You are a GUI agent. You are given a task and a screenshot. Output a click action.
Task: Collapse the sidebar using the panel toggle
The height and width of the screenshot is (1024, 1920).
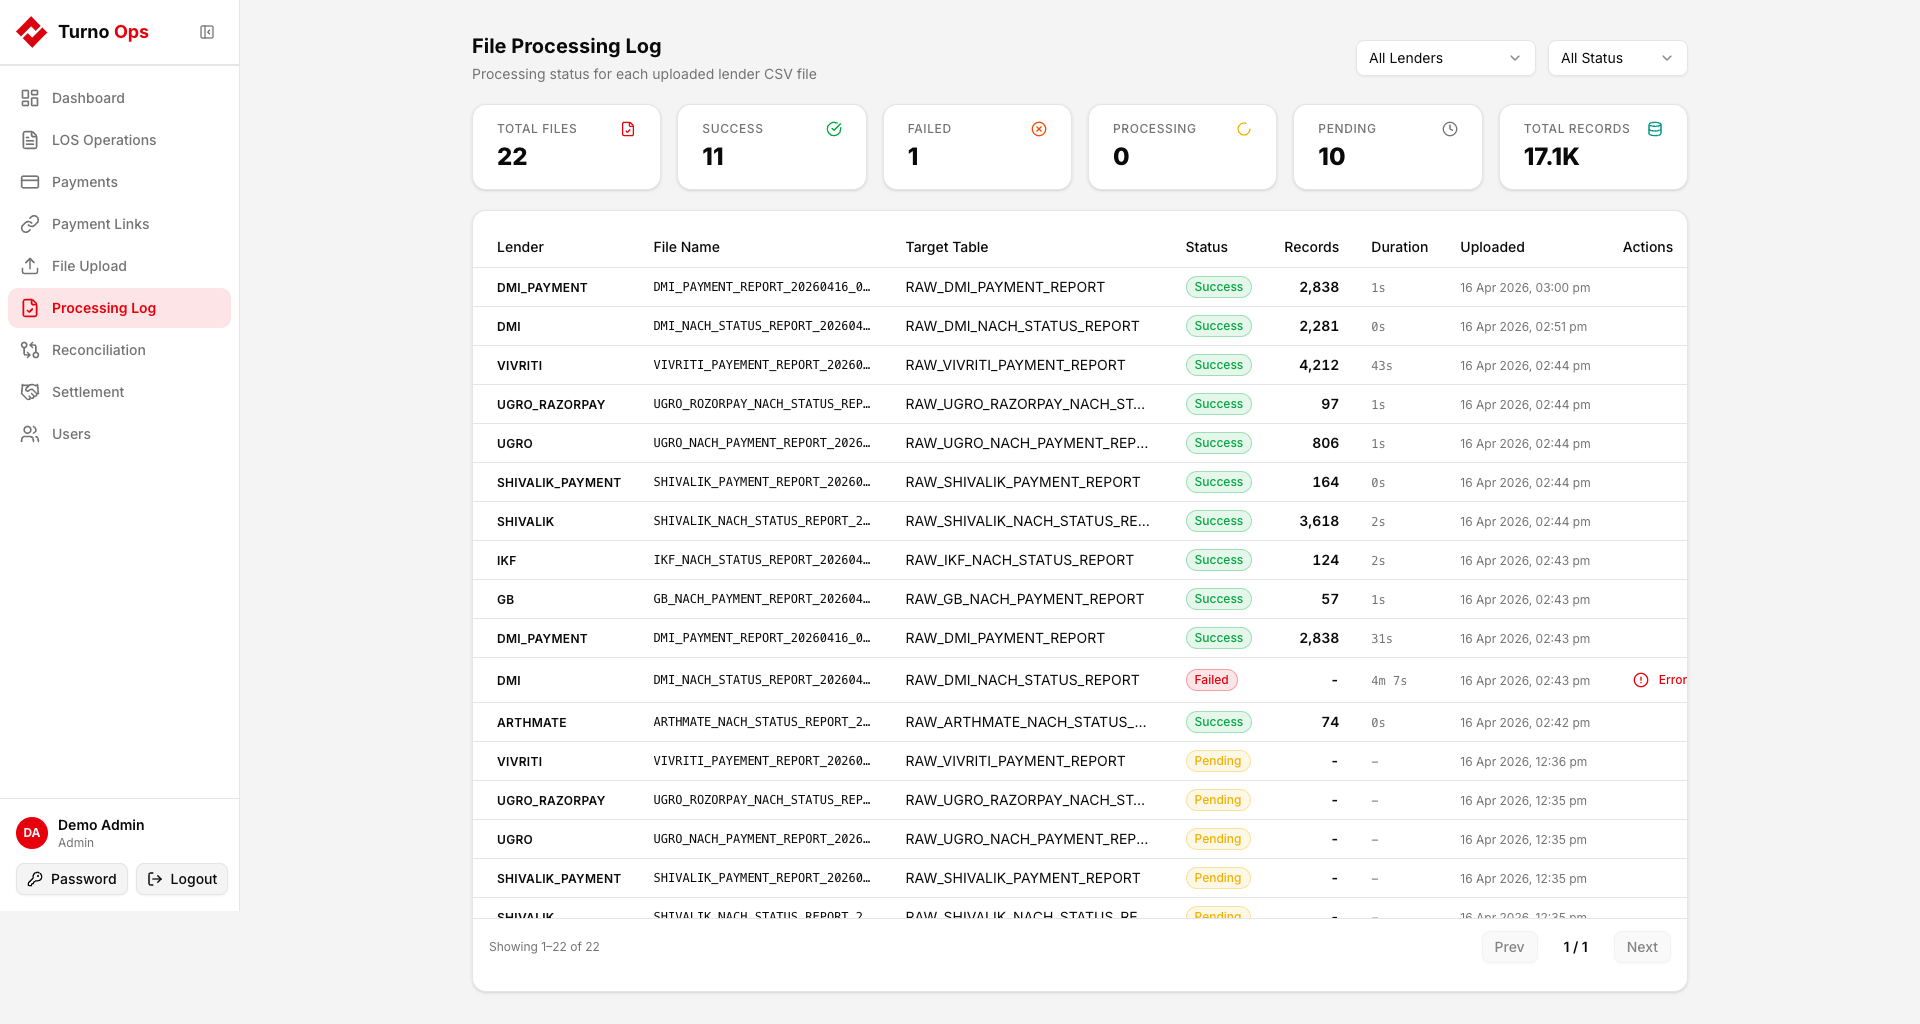pyautogui.click(x=207, y=31)
